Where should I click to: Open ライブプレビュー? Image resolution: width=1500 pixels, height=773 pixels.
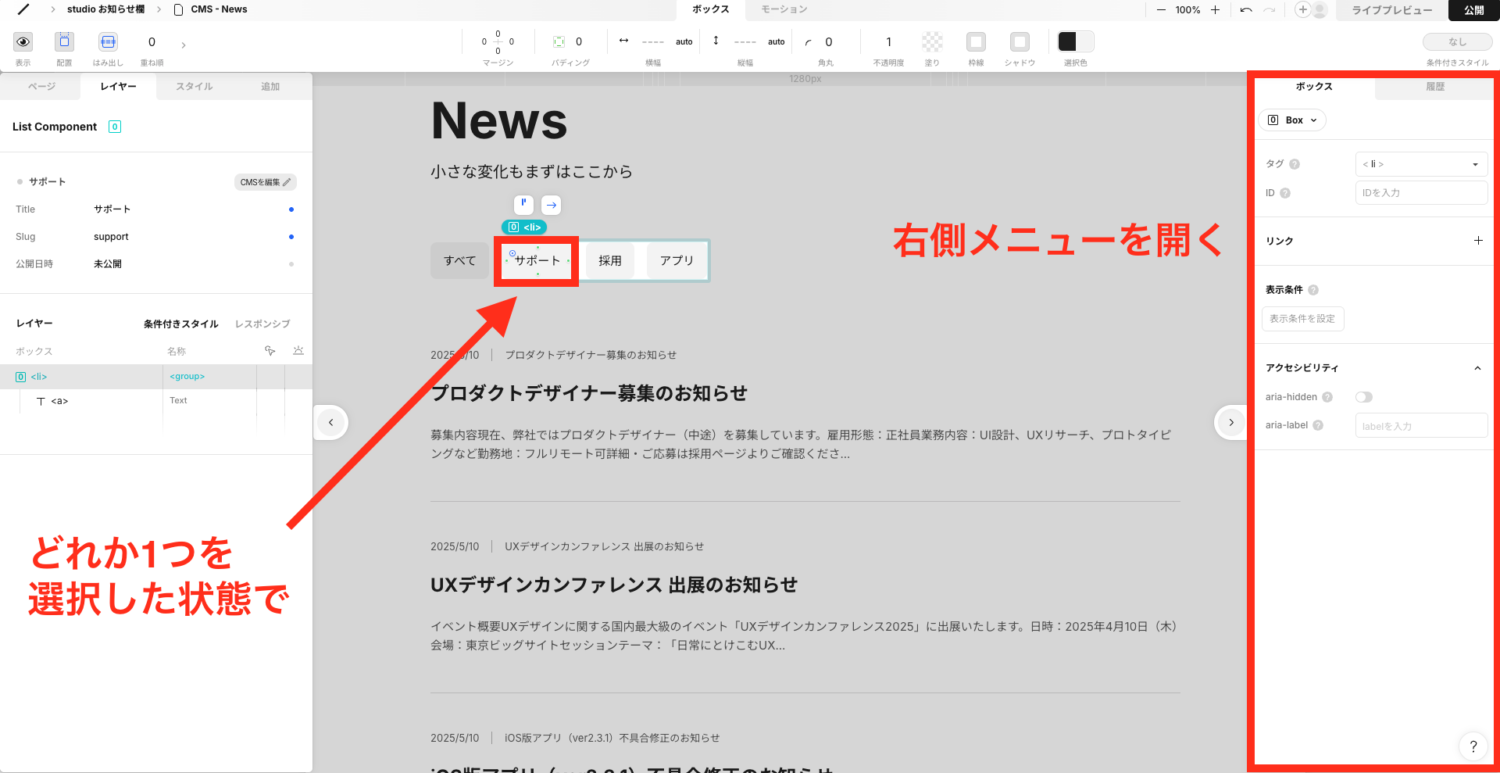tap(1390, 9)
